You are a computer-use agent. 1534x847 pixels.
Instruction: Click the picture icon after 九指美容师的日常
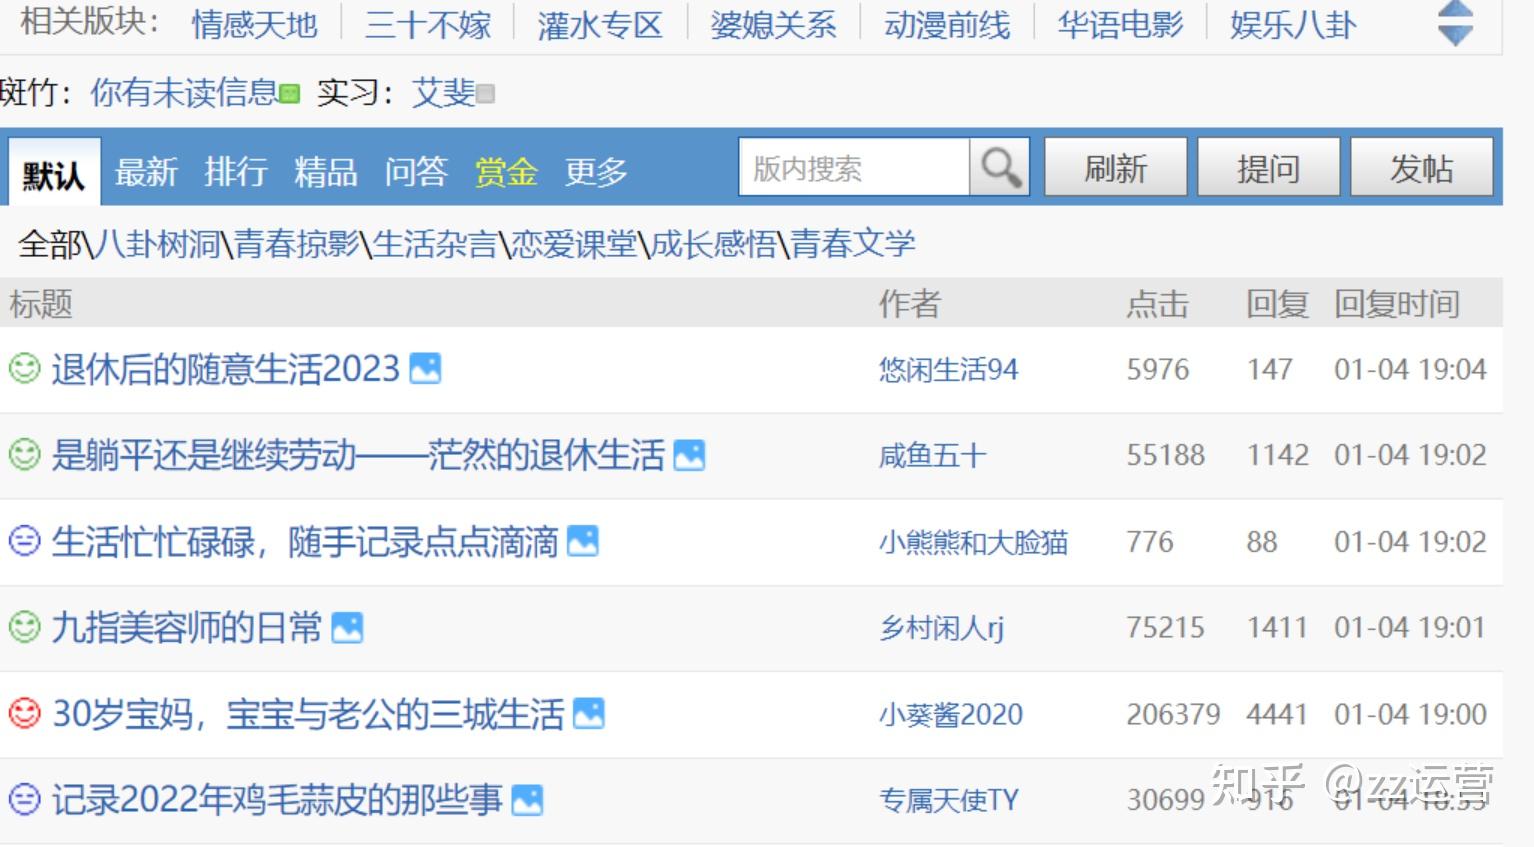pos(347,628)
